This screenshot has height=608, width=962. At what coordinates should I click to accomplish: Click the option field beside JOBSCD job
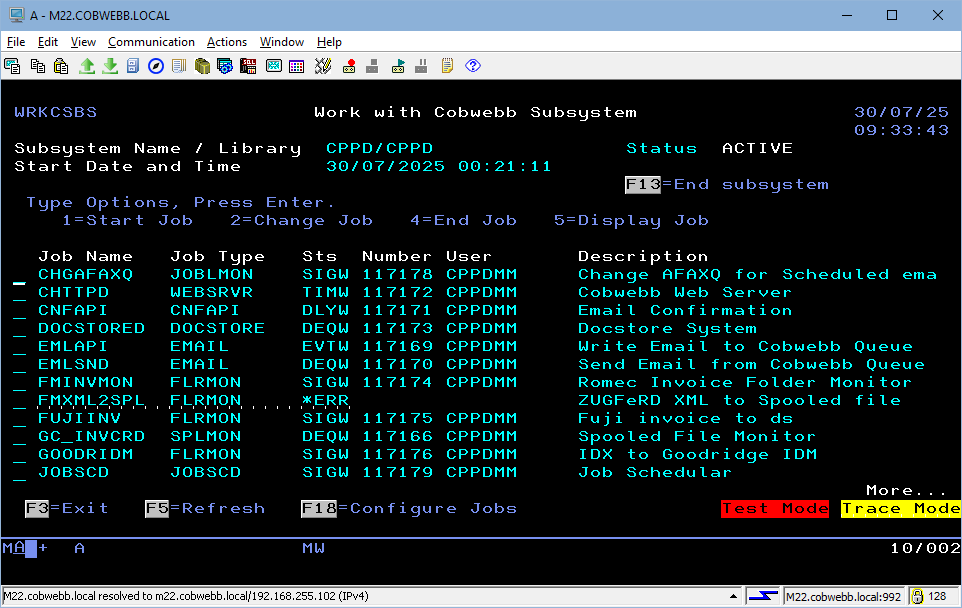tap(18, 472)
